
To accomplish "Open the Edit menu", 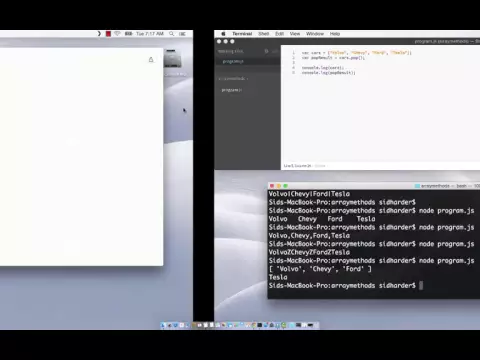I will (x=279, y=34).
